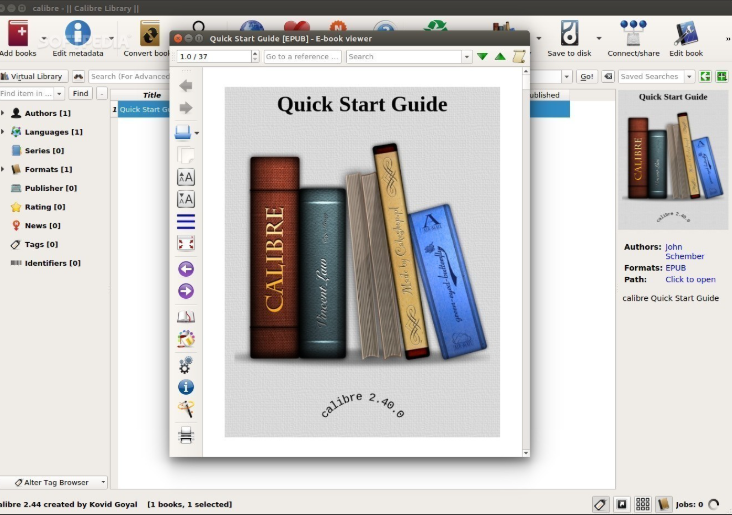
Task: Open viewer Preferences gears icon
Action: click(x=186, y=365)
